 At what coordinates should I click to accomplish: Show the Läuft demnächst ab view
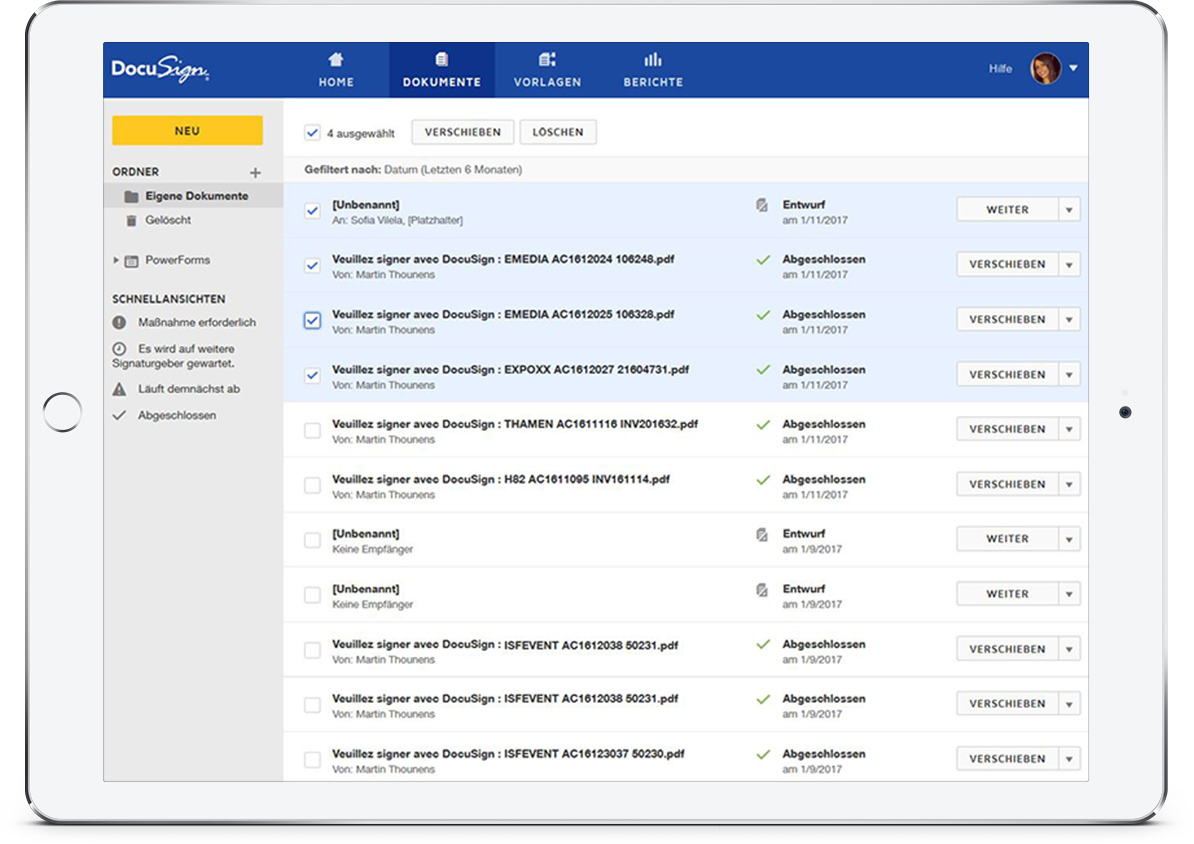tap(188, 389)
